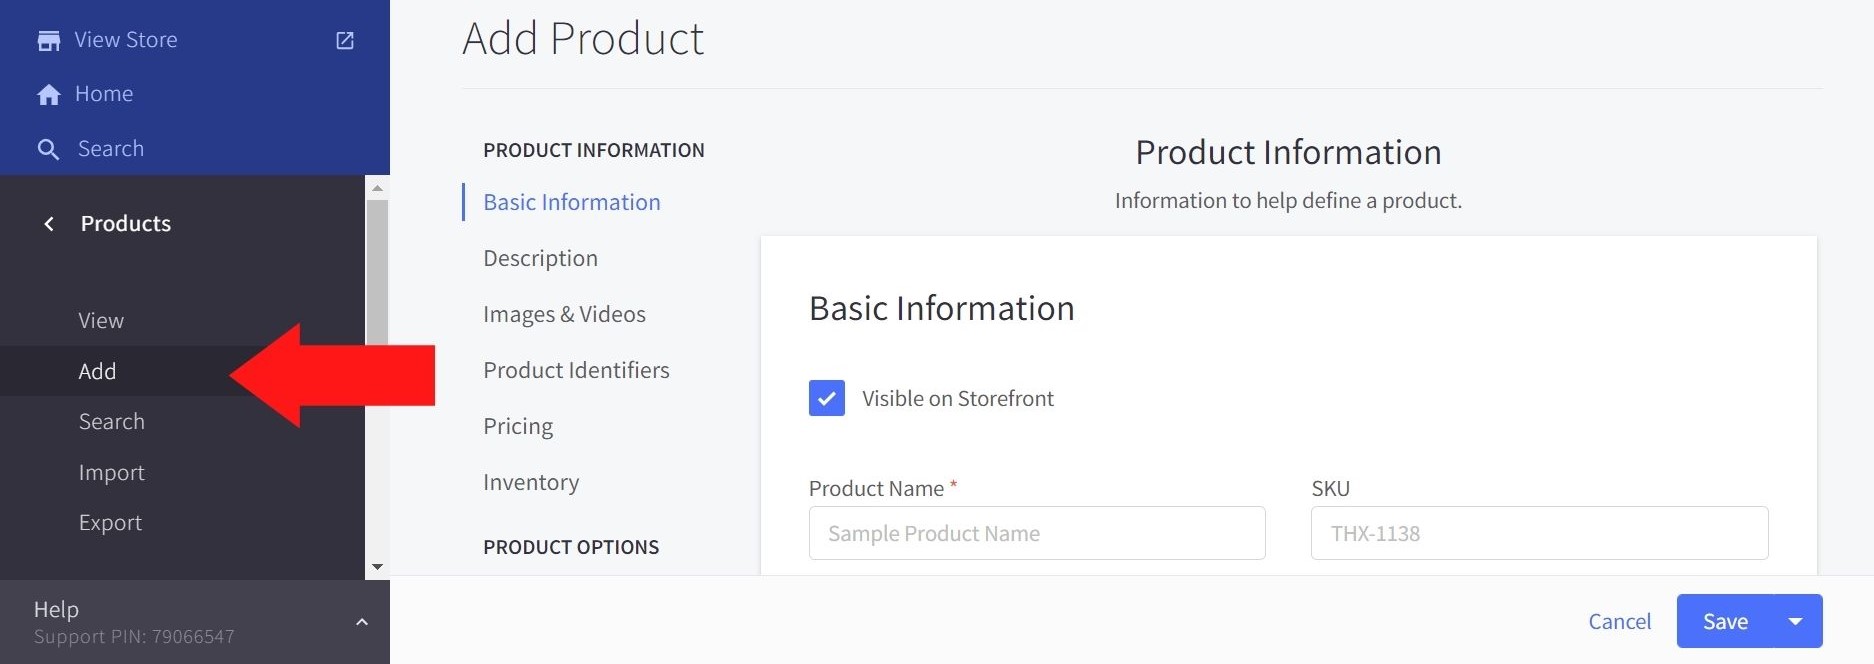Go to Images & Videos section
This screenshot has width=1874, height=664.
pos(564,314)
